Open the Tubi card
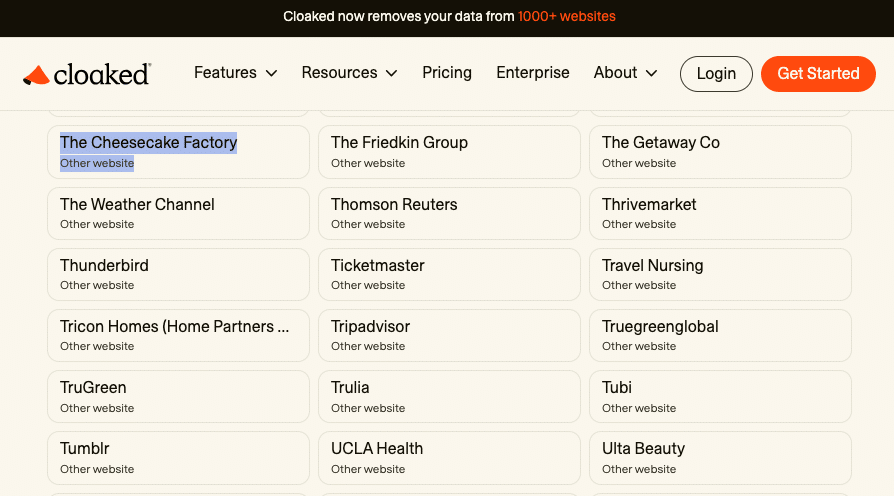The width and height of the screenshot is (894, 496). [x=720, y=397]
